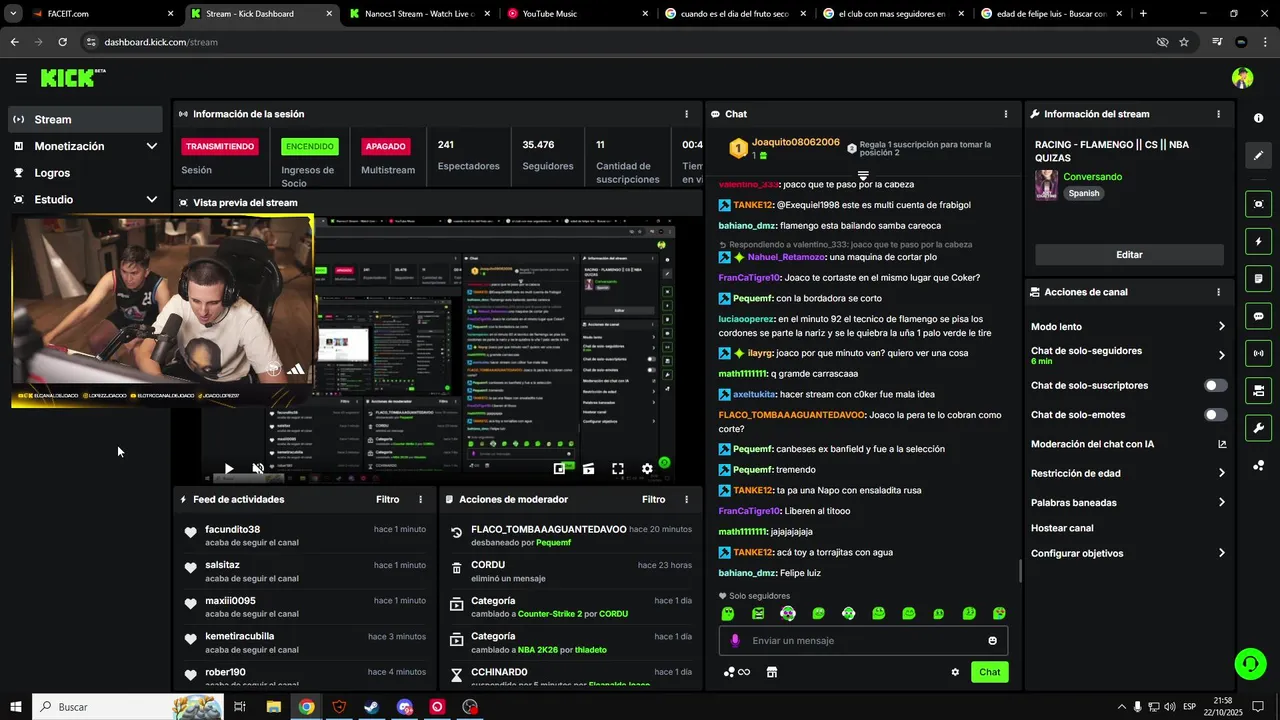
Task: Enter fullscreen on the stream preview
Action: pos(618,468)
